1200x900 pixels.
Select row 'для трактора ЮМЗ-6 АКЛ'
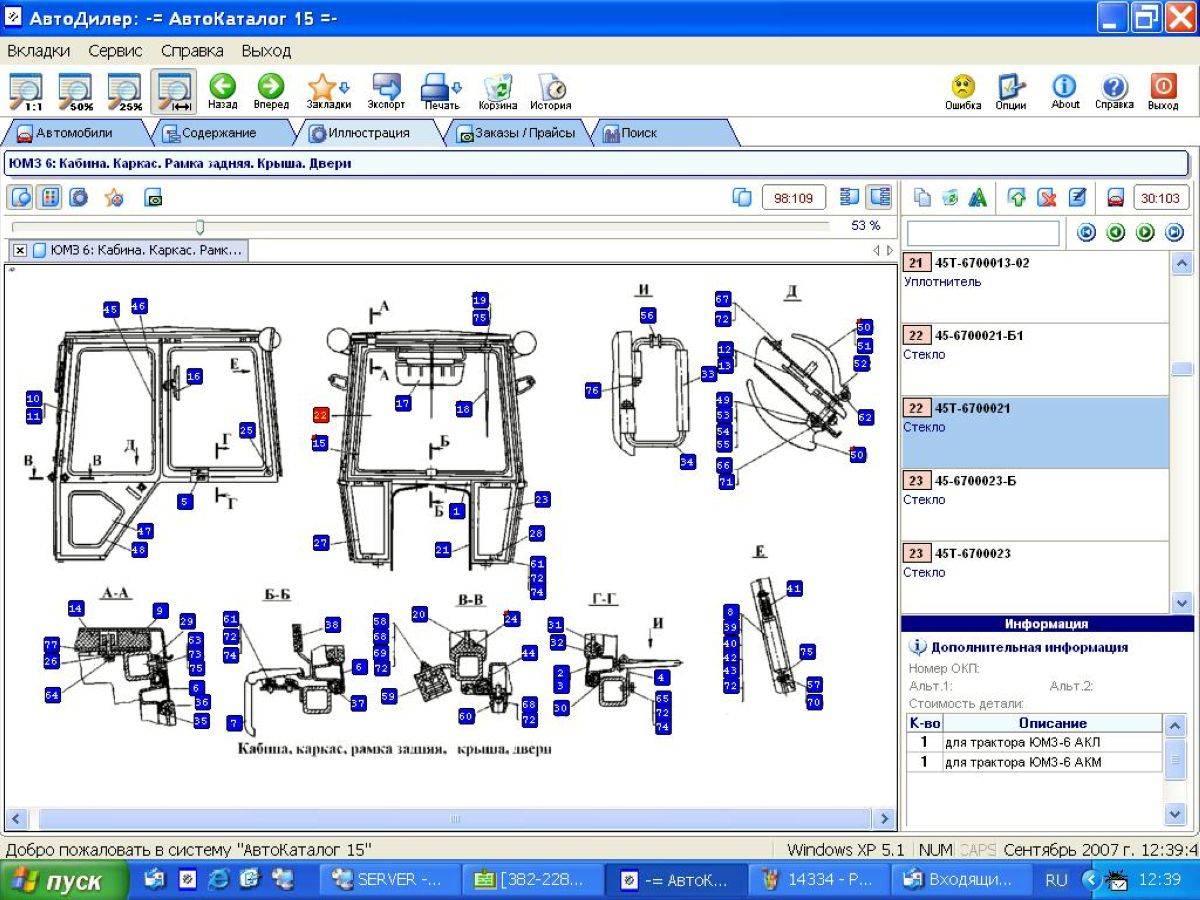[x=1034, y=742]
